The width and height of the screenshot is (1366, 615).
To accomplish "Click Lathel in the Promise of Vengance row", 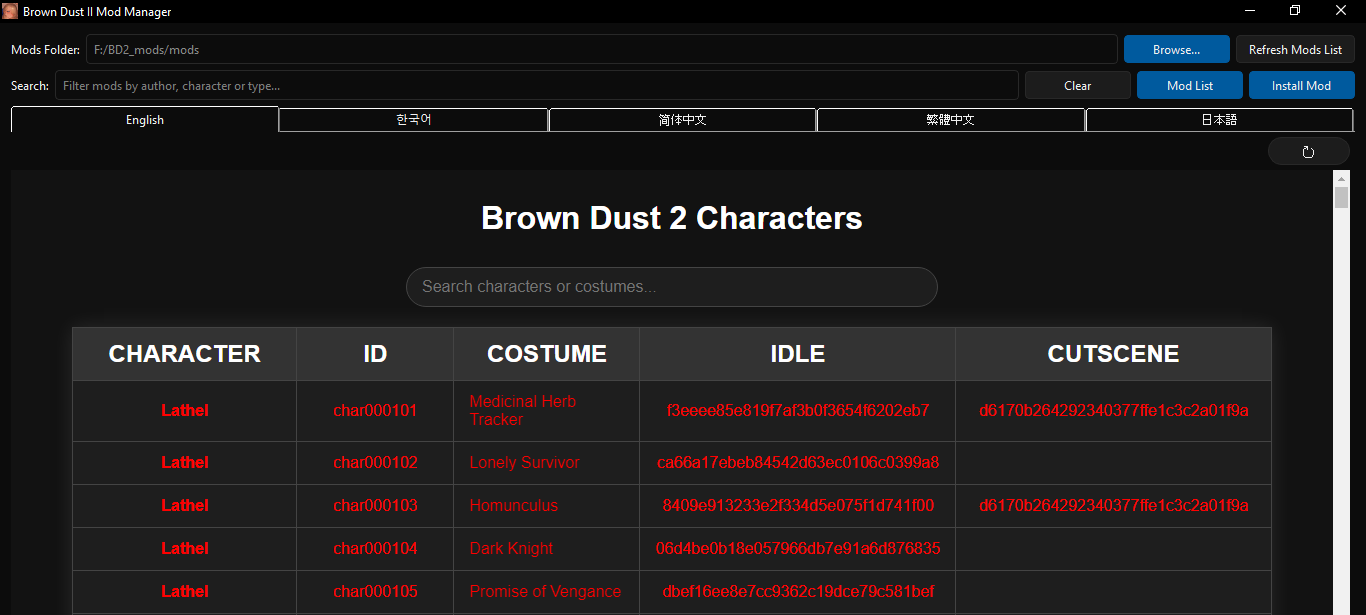I will click(x=184, y=591).
